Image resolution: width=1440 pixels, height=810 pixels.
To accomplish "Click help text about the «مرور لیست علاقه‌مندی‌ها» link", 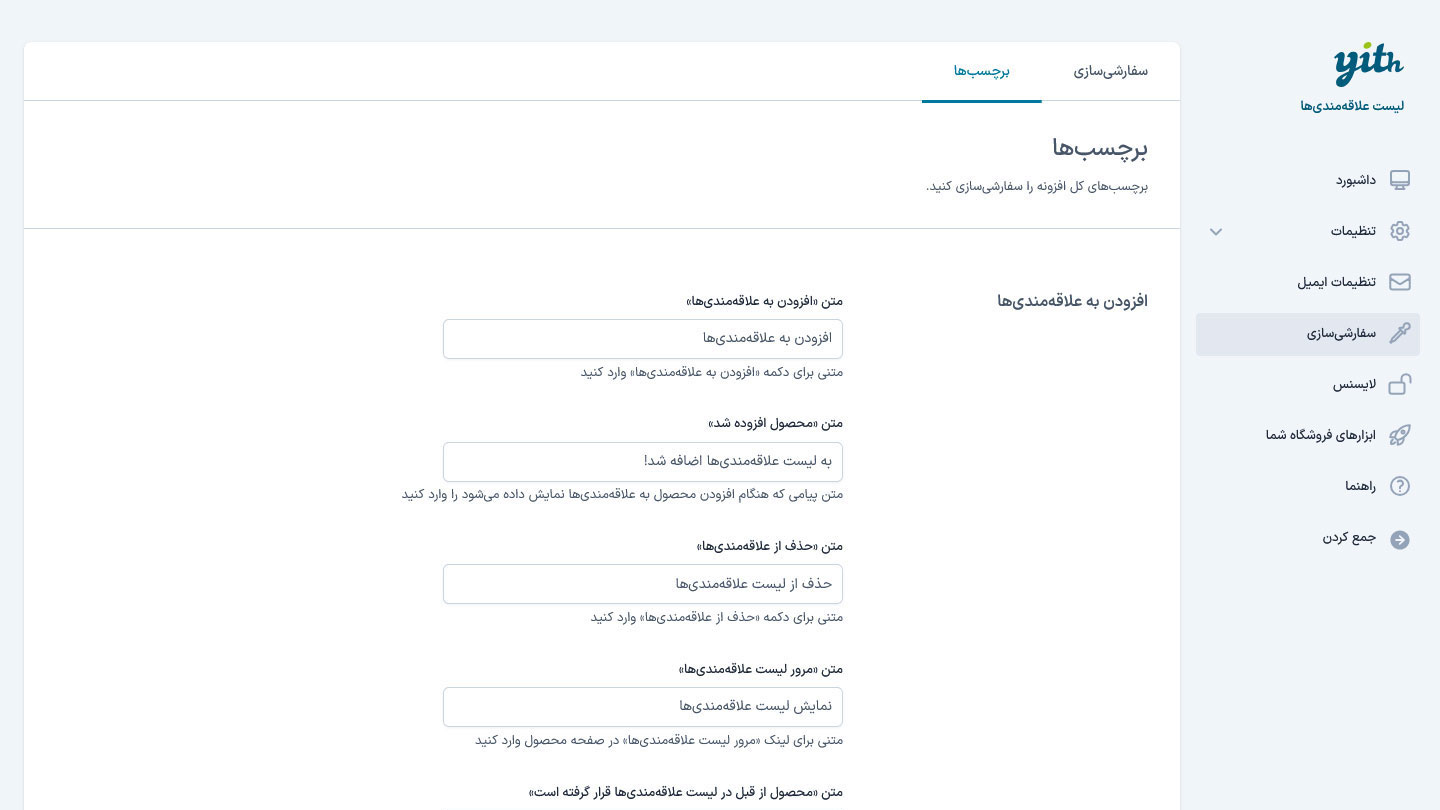I will tap(659, 740).
